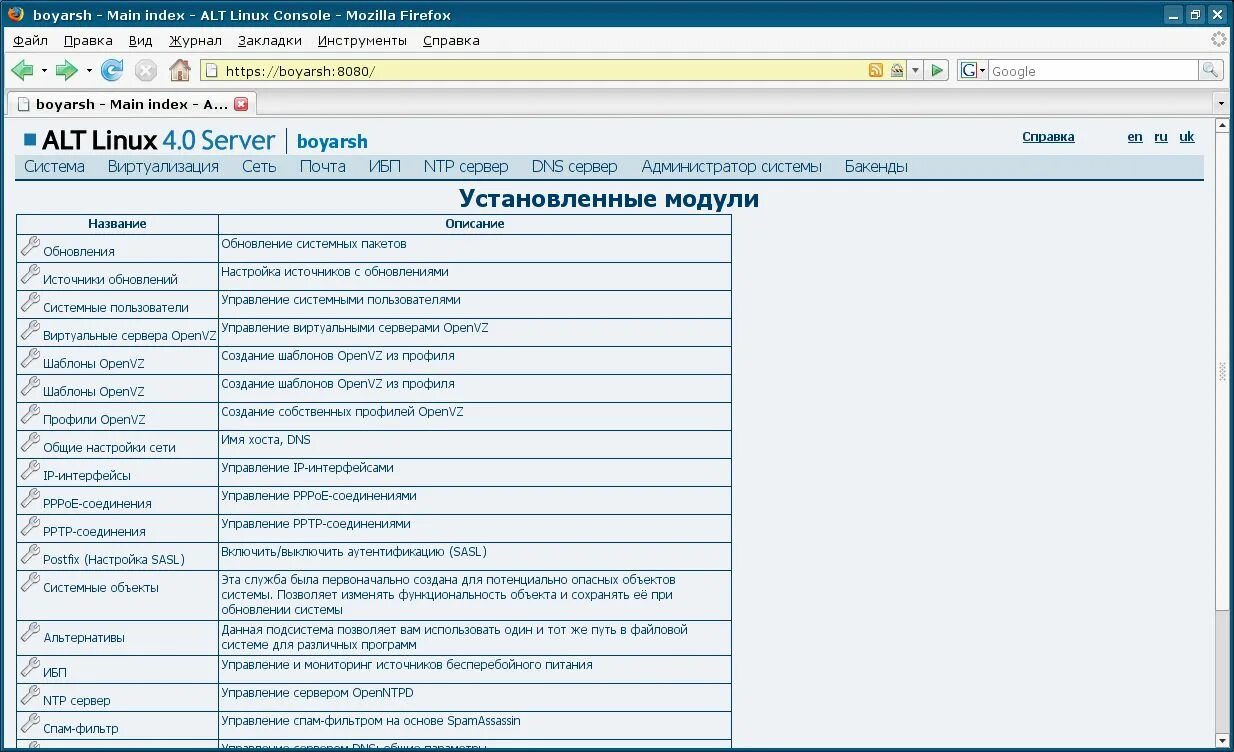Open the Виртуализация navigation section

point(163,167)
